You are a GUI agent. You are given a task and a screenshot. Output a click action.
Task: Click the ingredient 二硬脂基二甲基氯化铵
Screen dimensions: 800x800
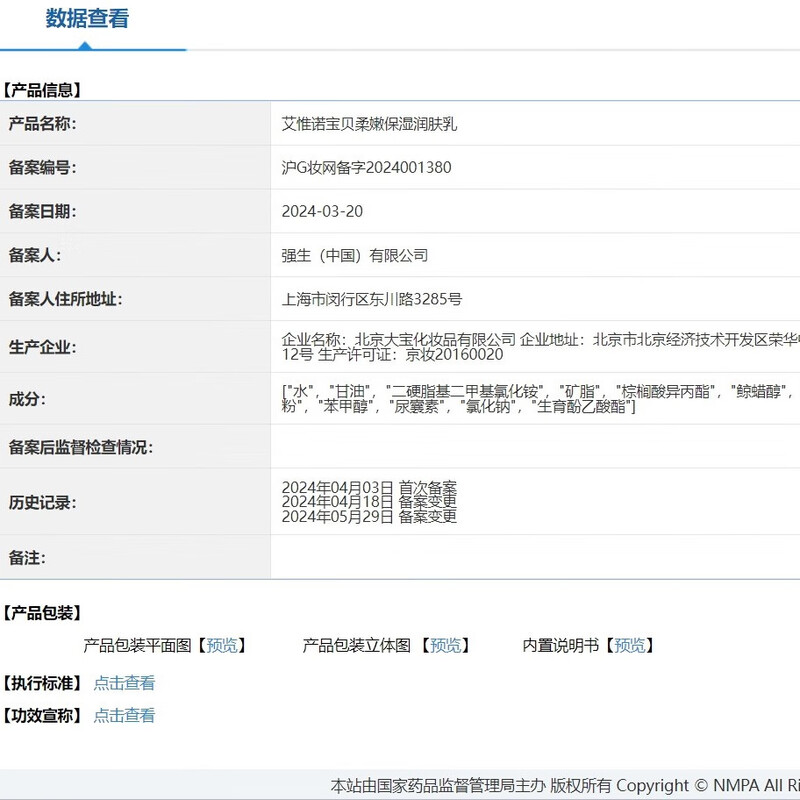tap(465, 391)
